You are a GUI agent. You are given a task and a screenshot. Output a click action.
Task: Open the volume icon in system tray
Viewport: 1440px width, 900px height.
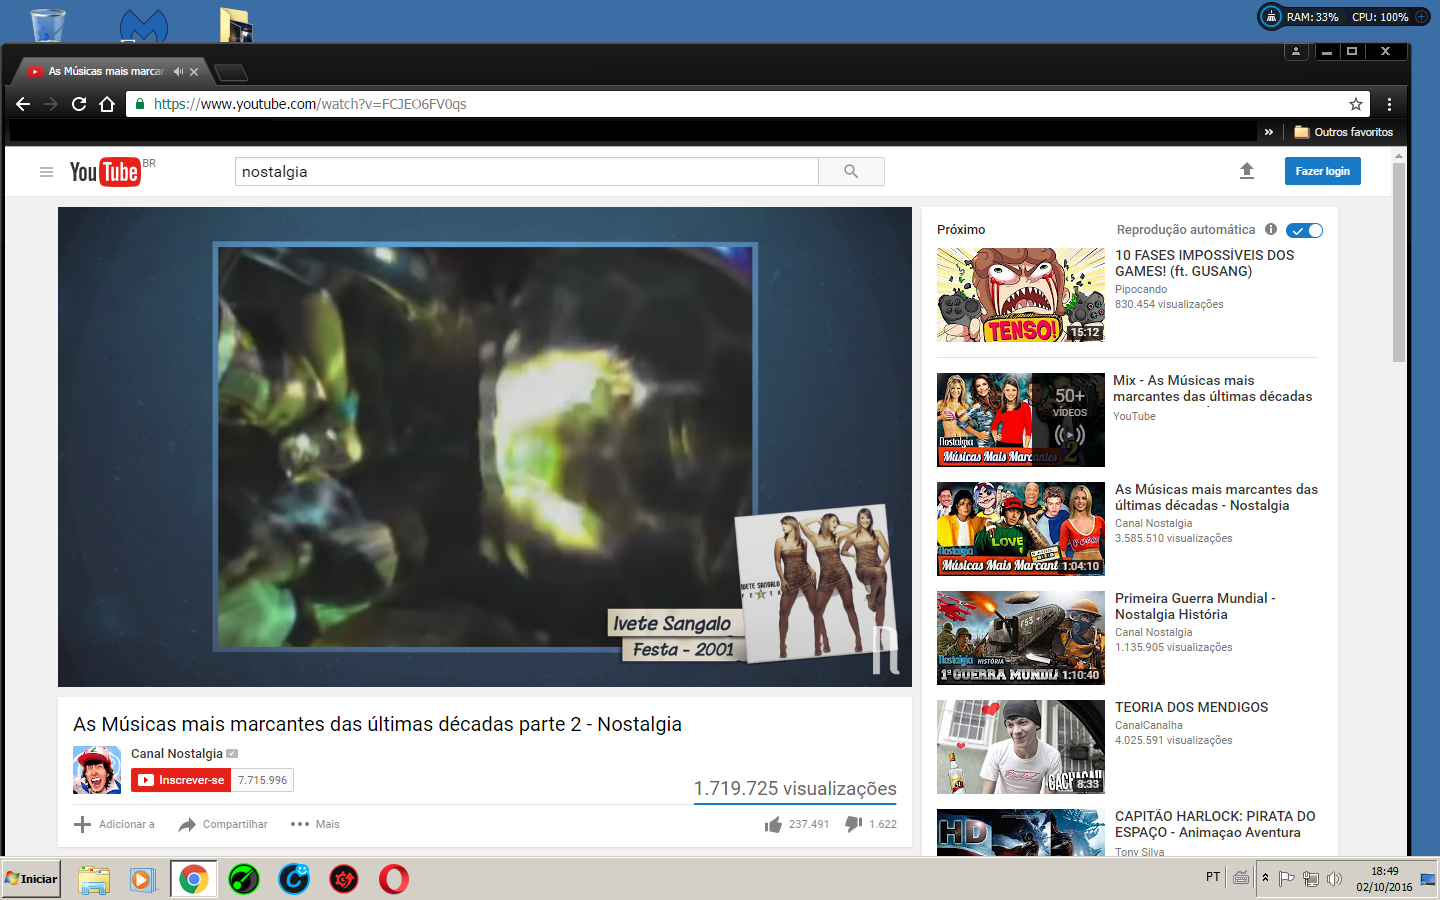click(1334, 878)
